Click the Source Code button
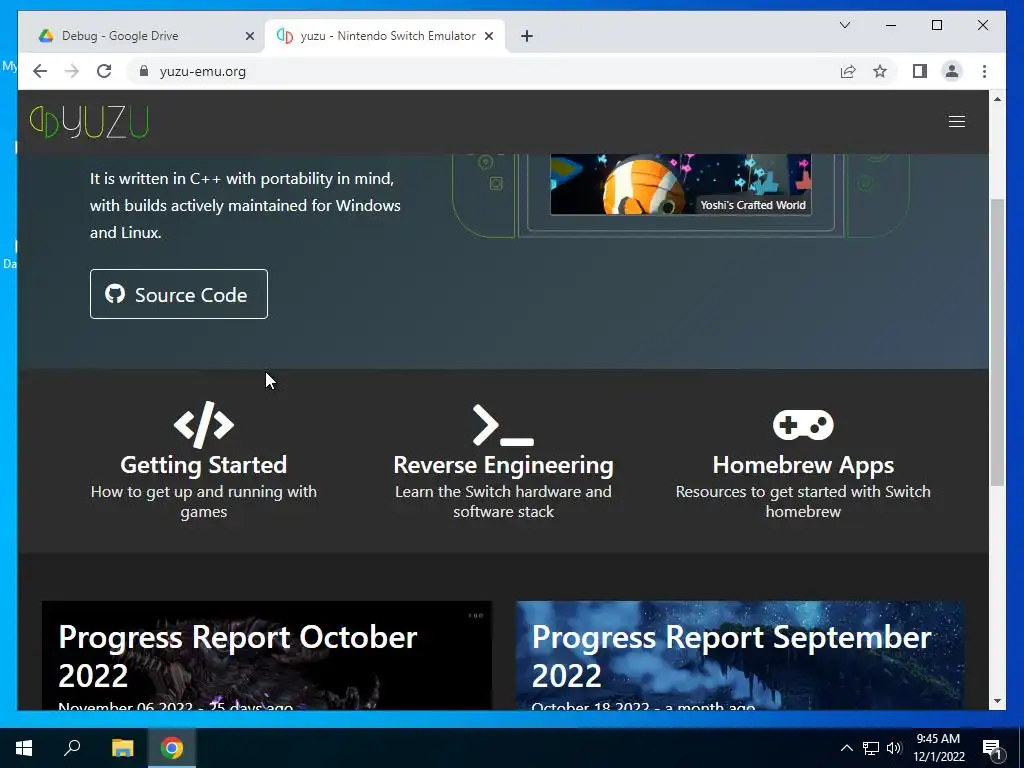 pyautogui.click(x=179, y=294)
